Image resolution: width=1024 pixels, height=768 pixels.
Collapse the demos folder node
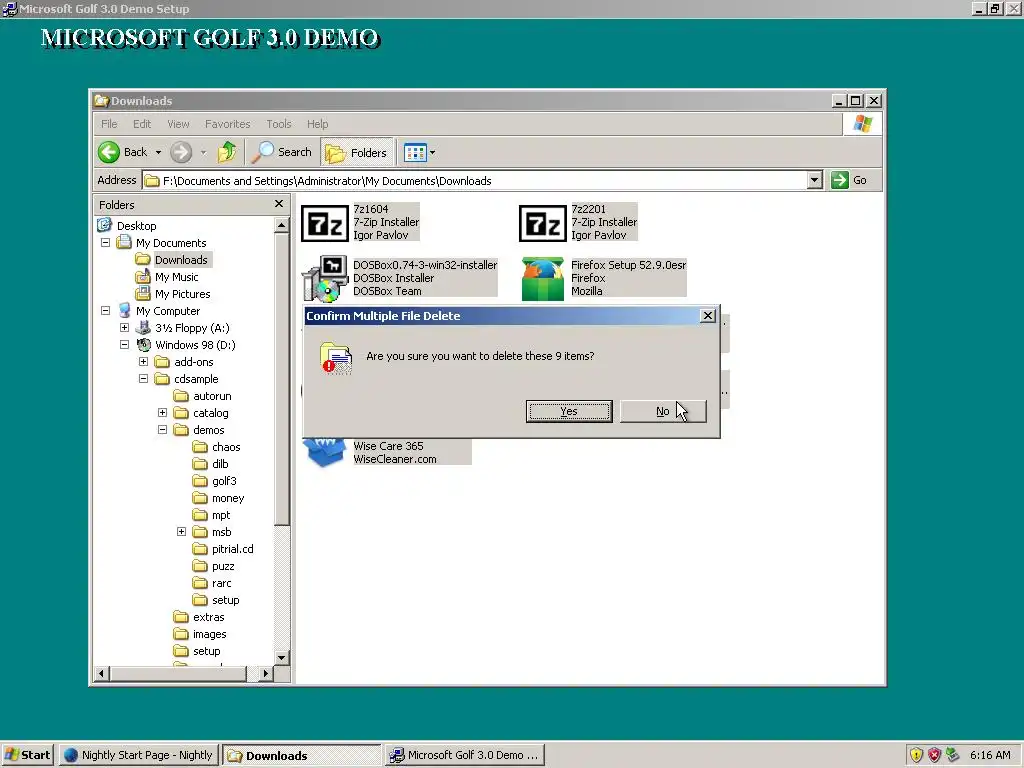[163, 430]
